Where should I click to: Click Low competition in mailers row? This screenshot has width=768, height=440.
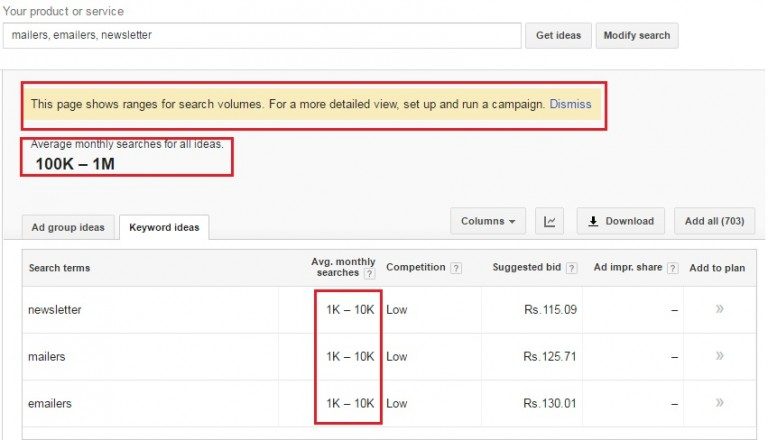coord(397,357)
